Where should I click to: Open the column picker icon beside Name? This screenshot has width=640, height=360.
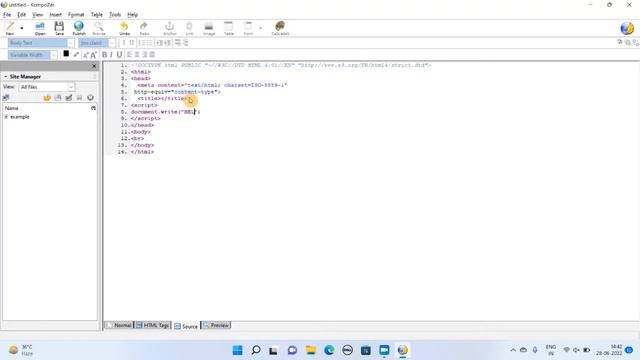[93, 108]
